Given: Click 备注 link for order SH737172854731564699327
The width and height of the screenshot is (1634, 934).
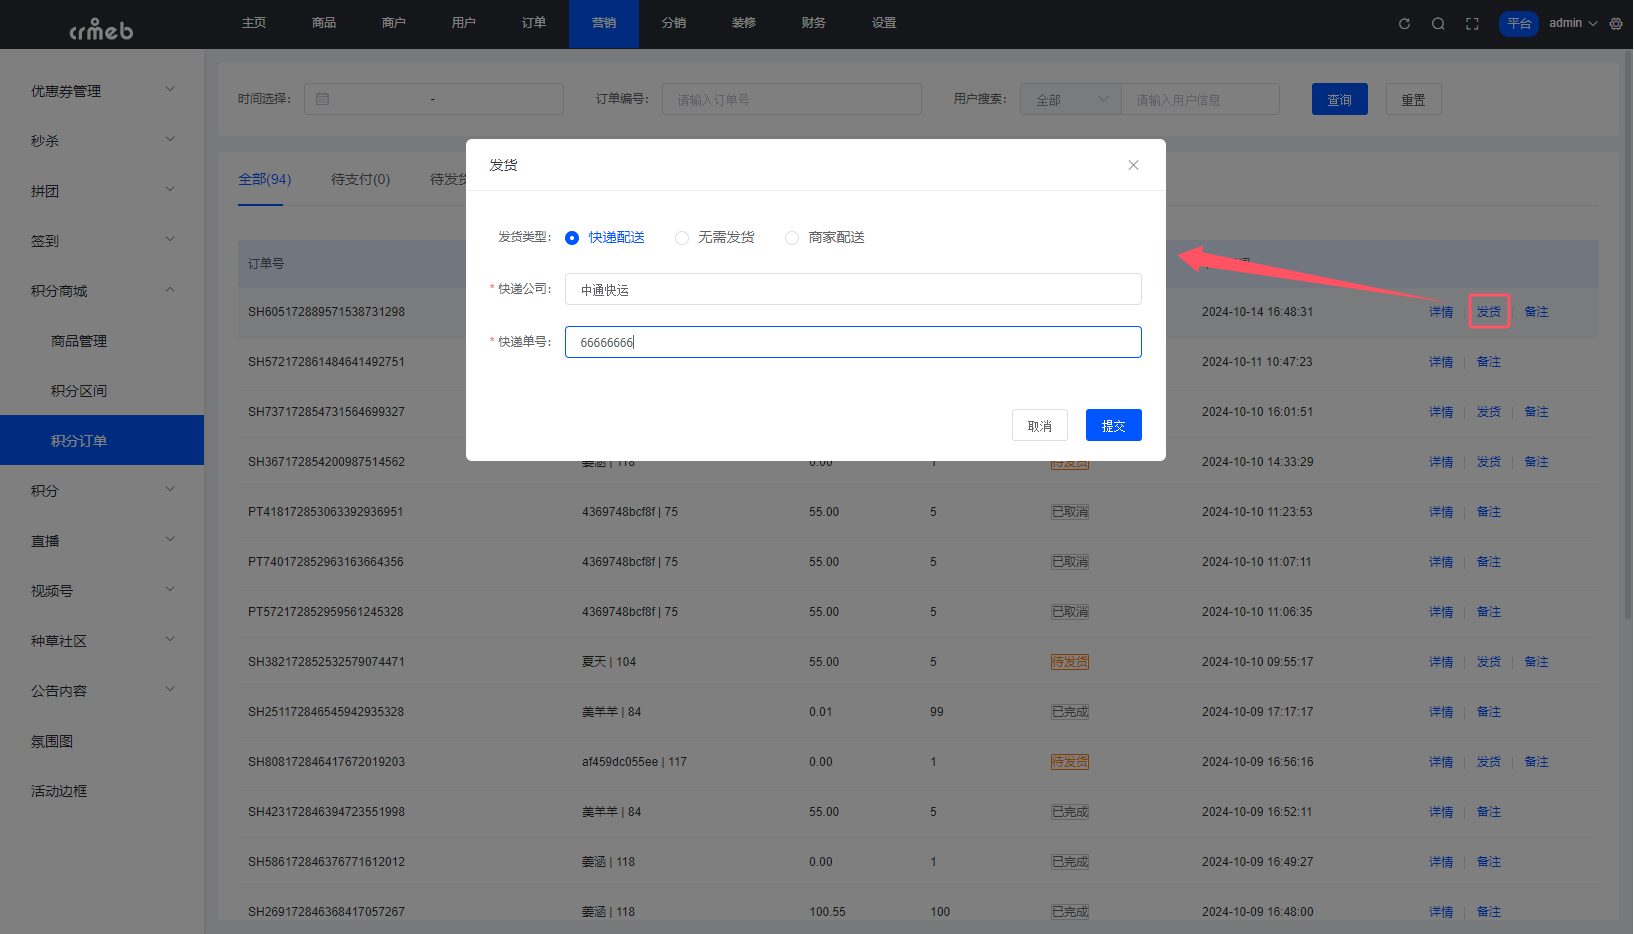Looking at the screenshot, I should (1537, 412).
